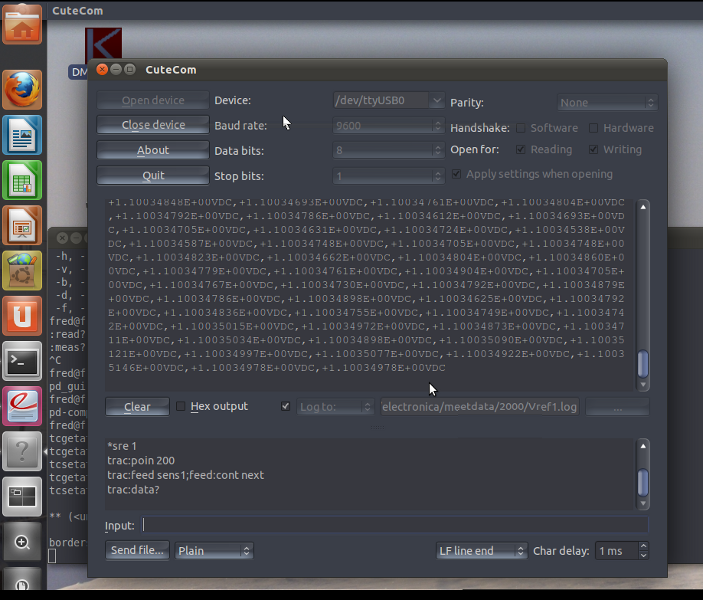This screenshot has width=703, height=600.
Task: Close the CuteCom window
Action: [102, 70]
